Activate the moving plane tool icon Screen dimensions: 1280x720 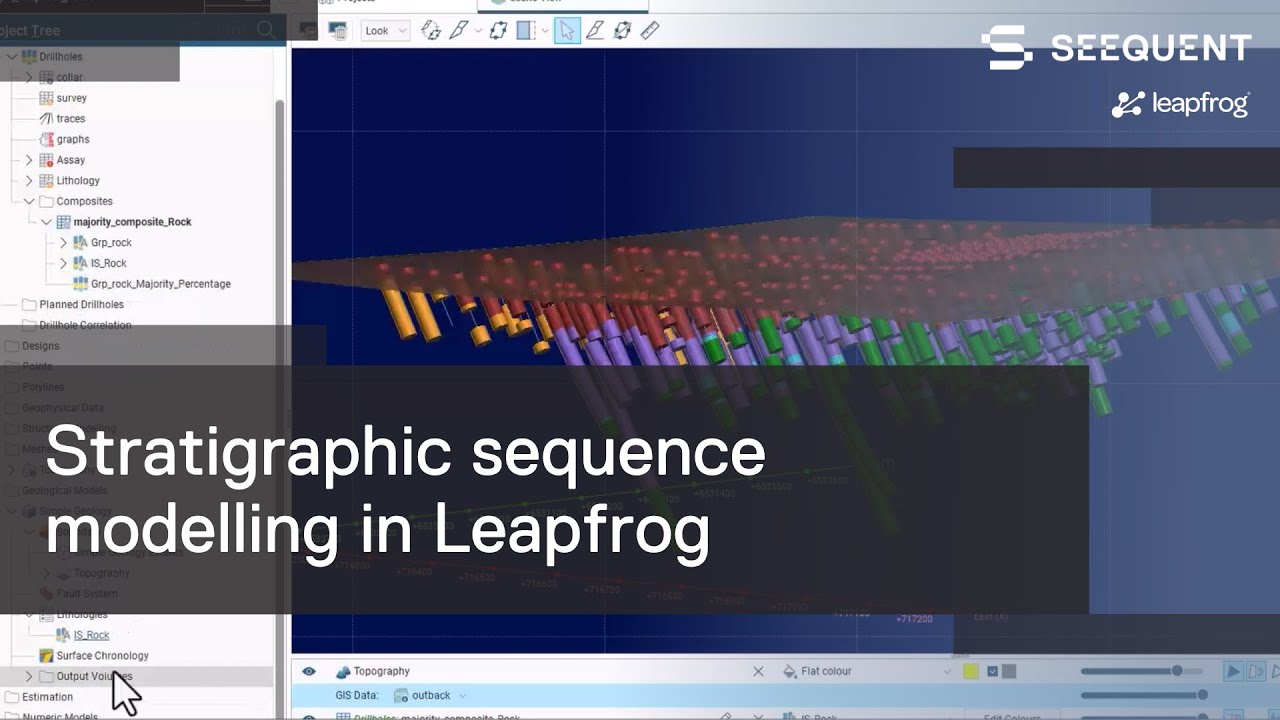(x=498, y=31)
